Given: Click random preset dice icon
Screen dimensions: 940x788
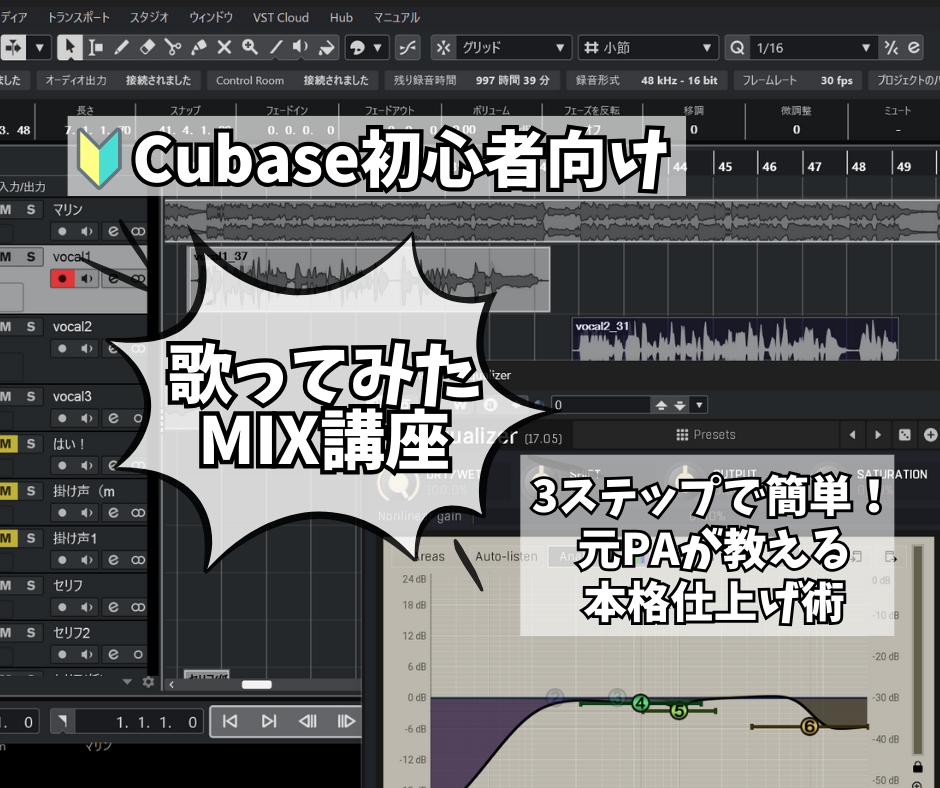Looking at the screenshot, I should pos(905,435).
